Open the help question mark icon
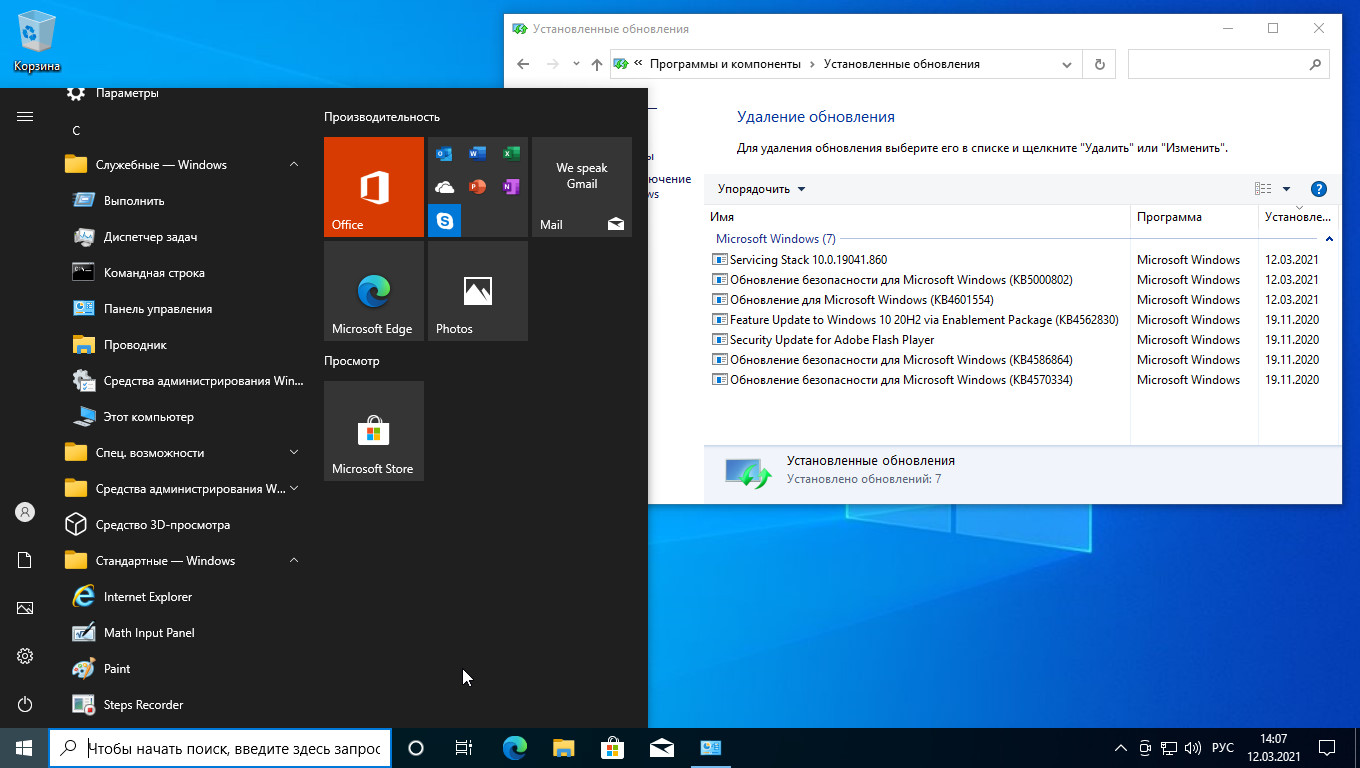The height and width of the screenshot is (768, 1360). click(1318, 189)
